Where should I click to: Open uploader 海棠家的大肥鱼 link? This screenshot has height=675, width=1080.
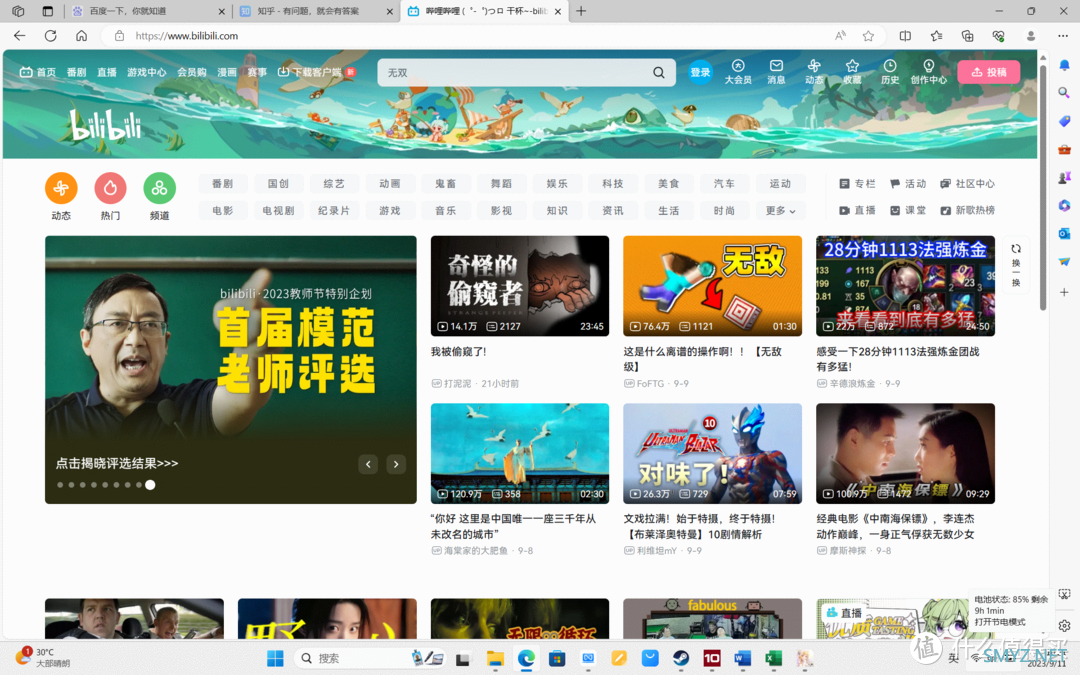[x=476, y=550]
